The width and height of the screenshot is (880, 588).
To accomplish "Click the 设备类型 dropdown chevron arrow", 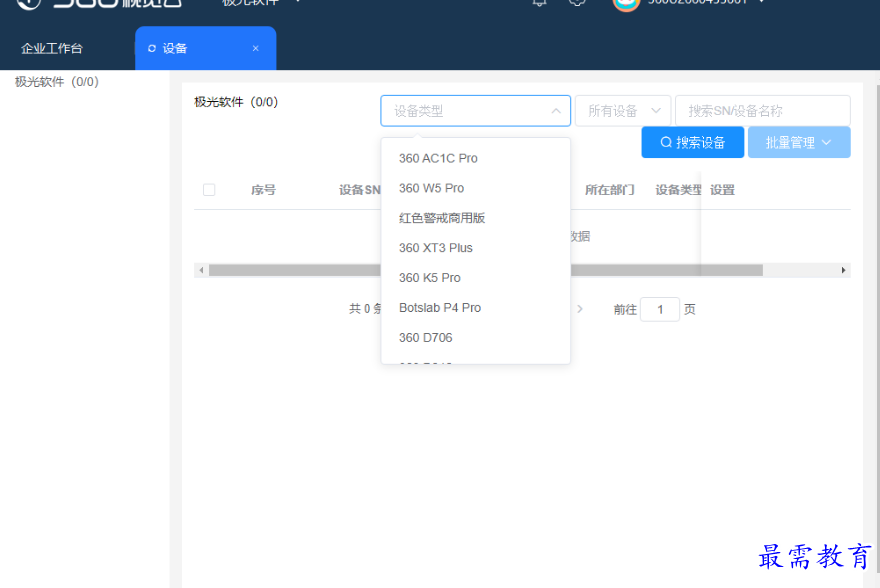I will point(556,111).
